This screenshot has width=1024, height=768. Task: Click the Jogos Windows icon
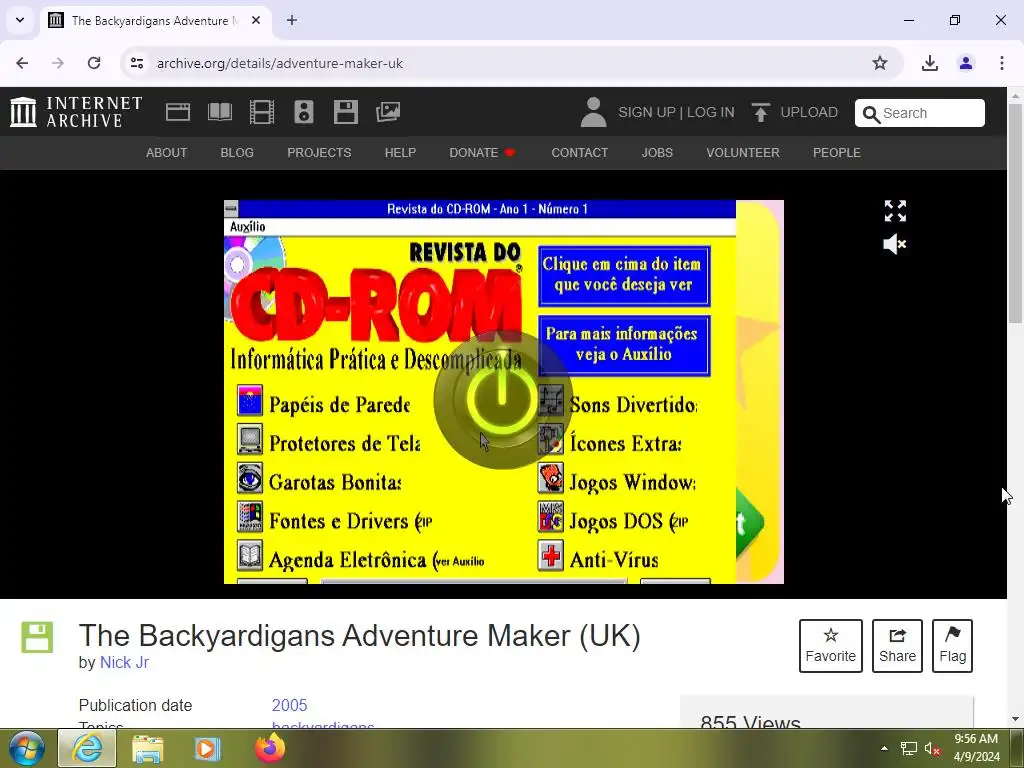coord(551,478)
